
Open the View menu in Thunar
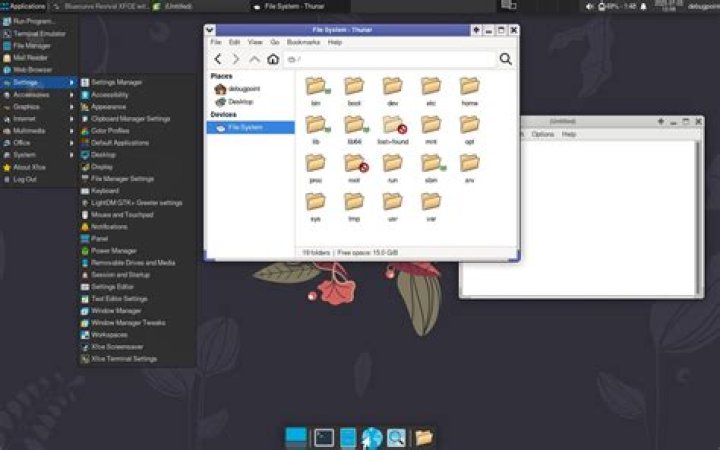click(x=255, y=42)
